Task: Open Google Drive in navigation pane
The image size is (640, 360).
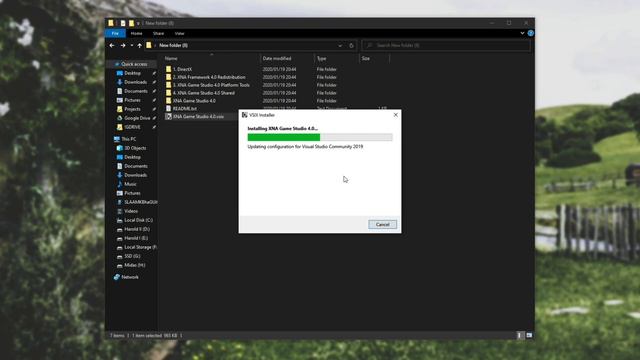Action: (137, 118)
